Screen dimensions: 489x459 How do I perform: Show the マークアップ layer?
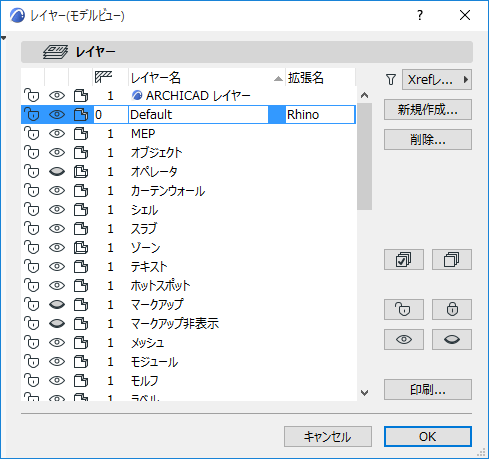[x=57, y=305]
